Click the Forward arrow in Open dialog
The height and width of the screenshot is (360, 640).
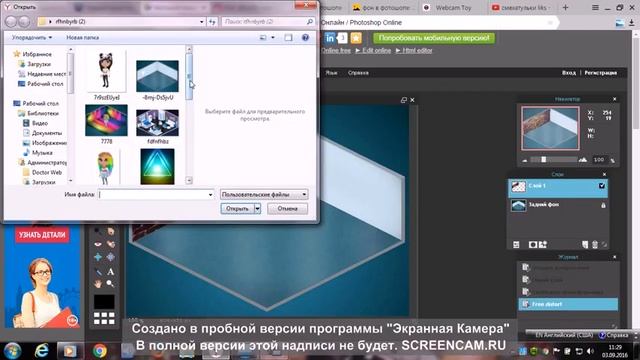24,22
